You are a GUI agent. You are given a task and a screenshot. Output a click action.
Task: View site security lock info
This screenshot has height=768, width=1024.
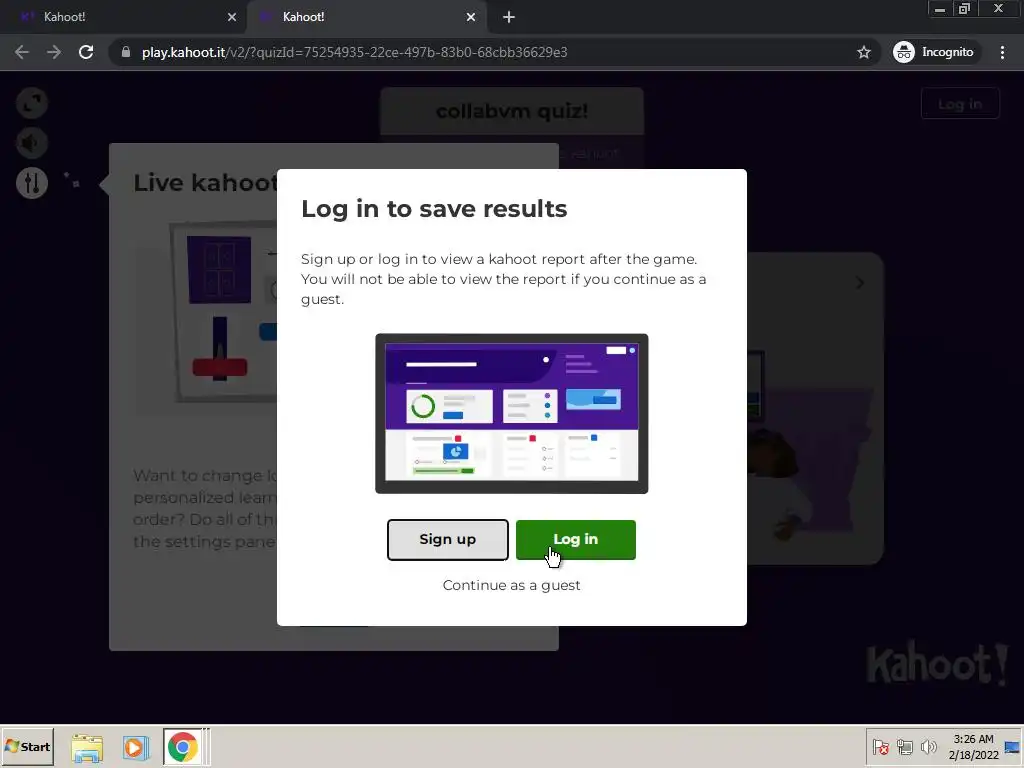126,52
